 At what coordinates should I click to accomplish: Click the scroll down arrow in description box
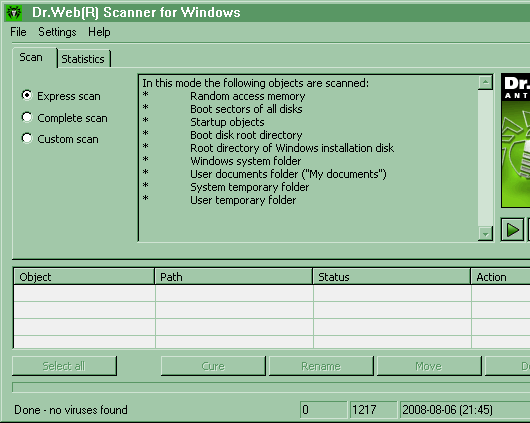pos(485,233)
